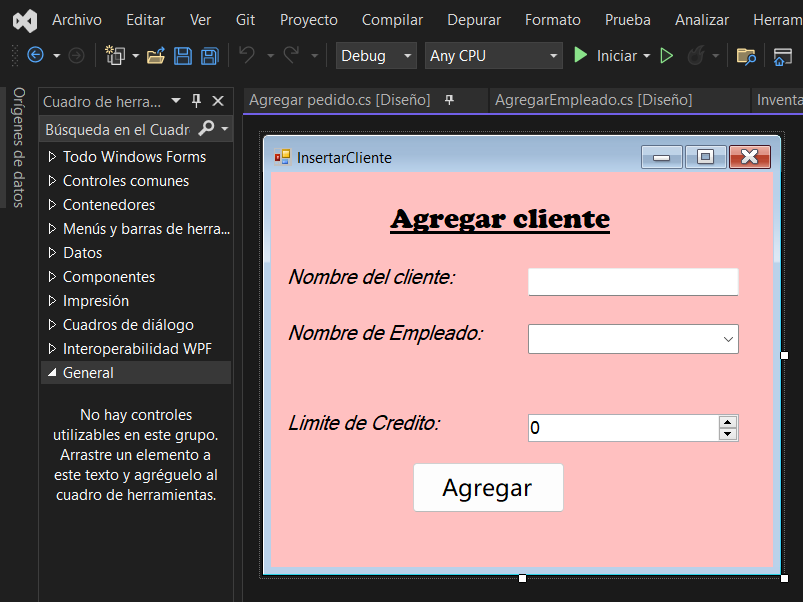
Task: Open the Archivo menu
Action: click(77, 20)
